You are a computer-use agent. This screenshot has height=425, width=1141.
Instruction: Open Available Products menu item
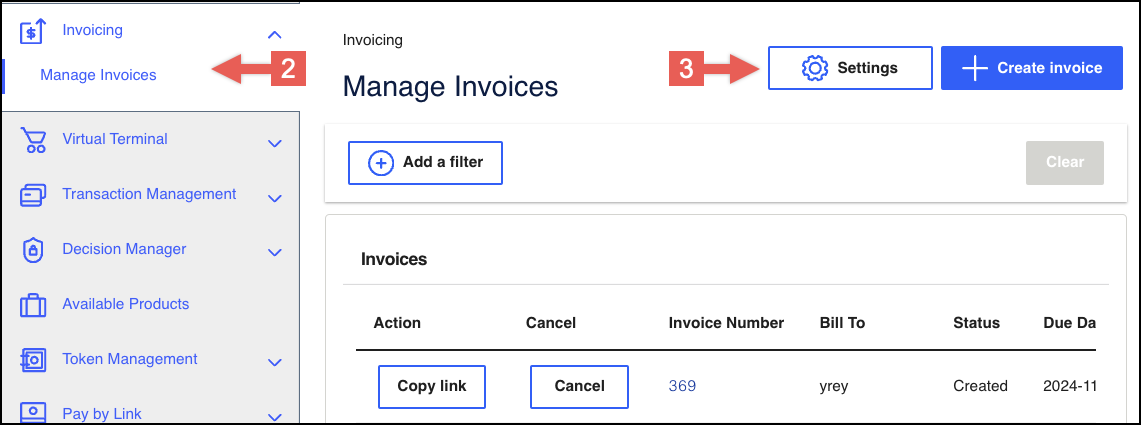125,304
